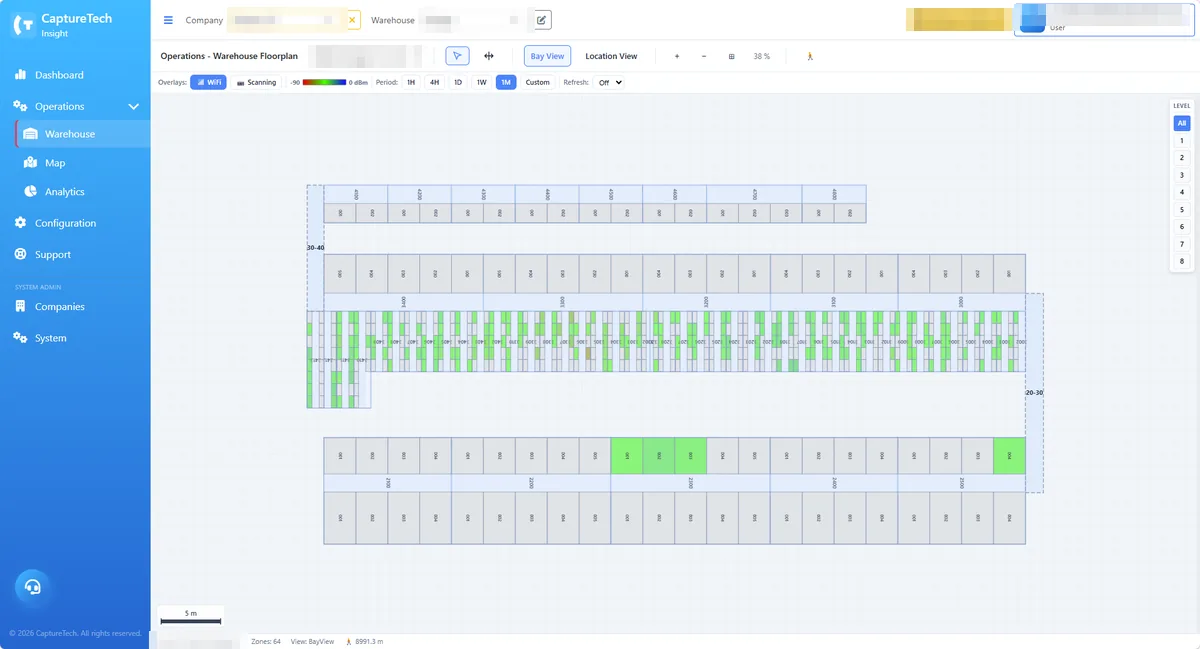Click the View: BayView status text
The image size is (1200, 649).
313,641
